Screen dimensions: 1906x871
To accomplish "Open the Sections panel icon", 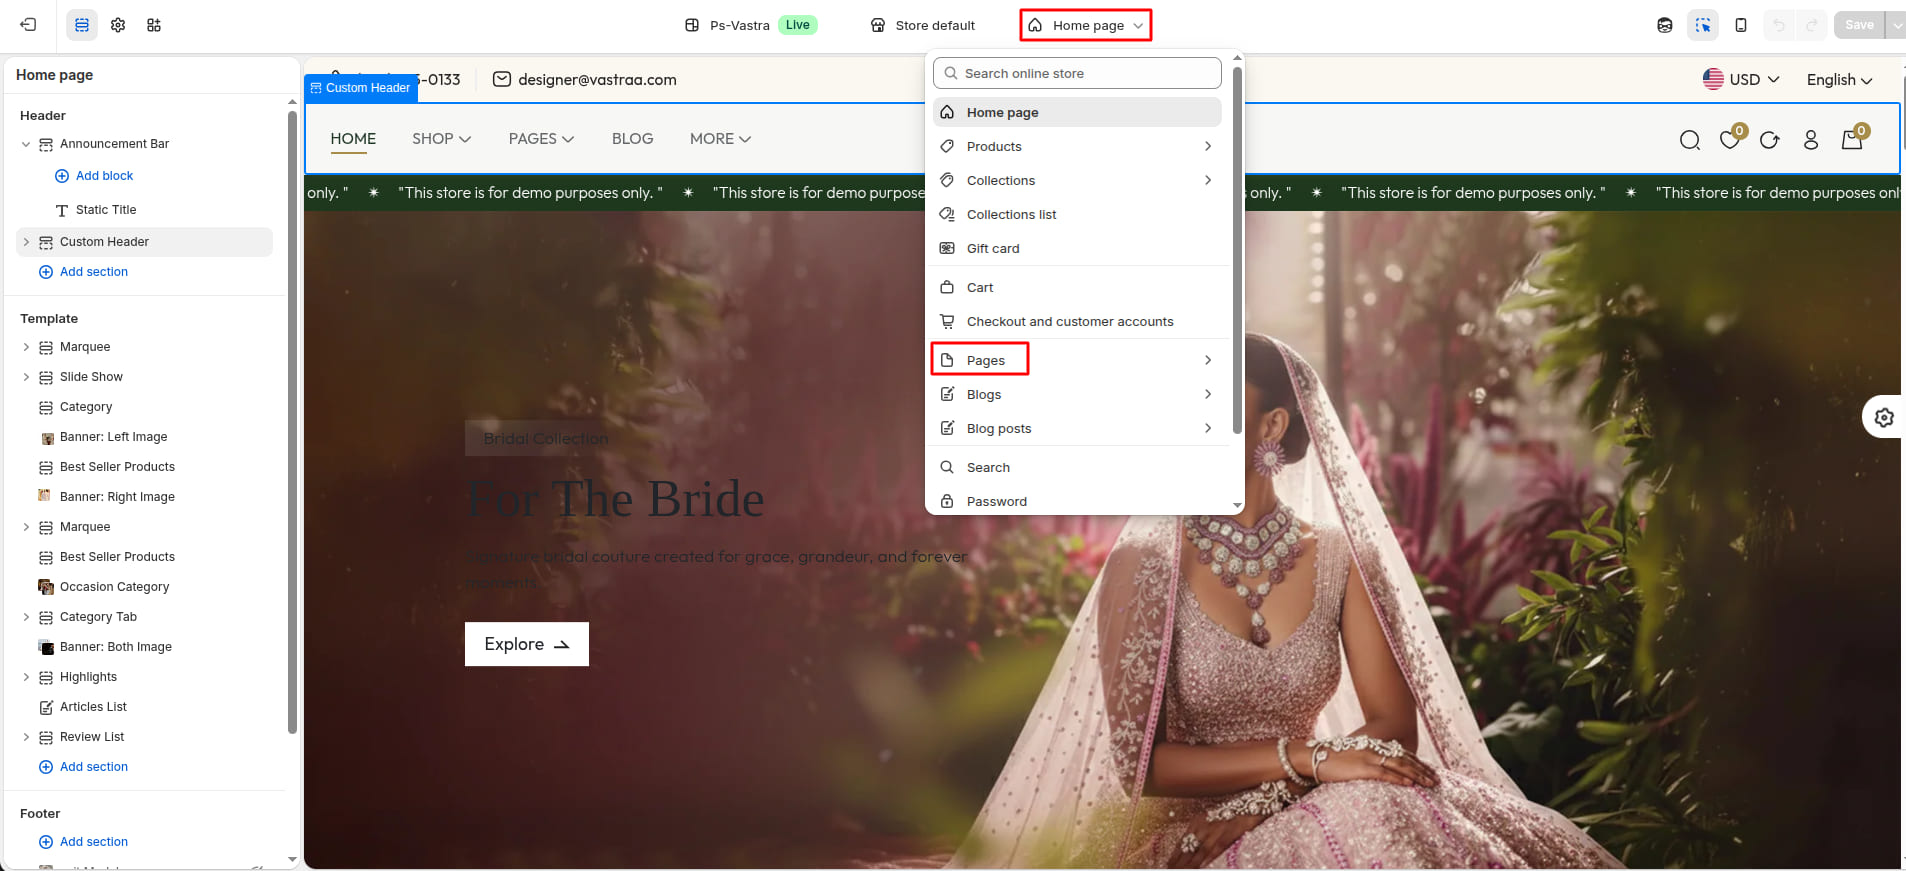I will click(x=82, y=25).
